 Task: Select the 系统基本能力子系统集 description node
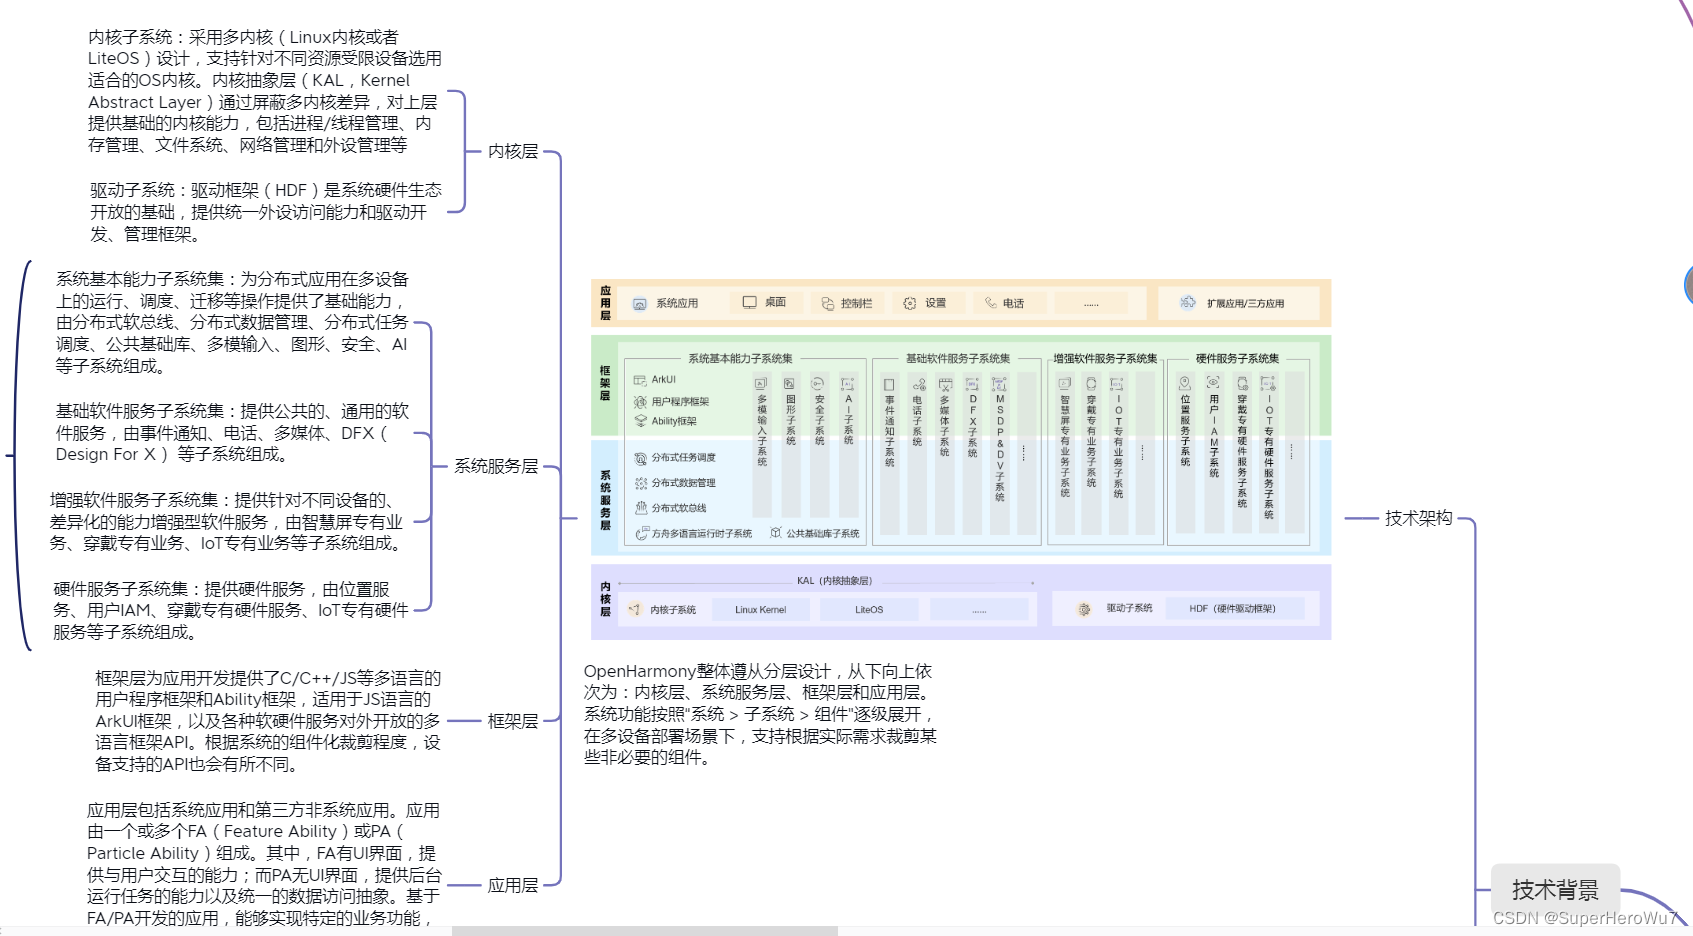[232, 322]
